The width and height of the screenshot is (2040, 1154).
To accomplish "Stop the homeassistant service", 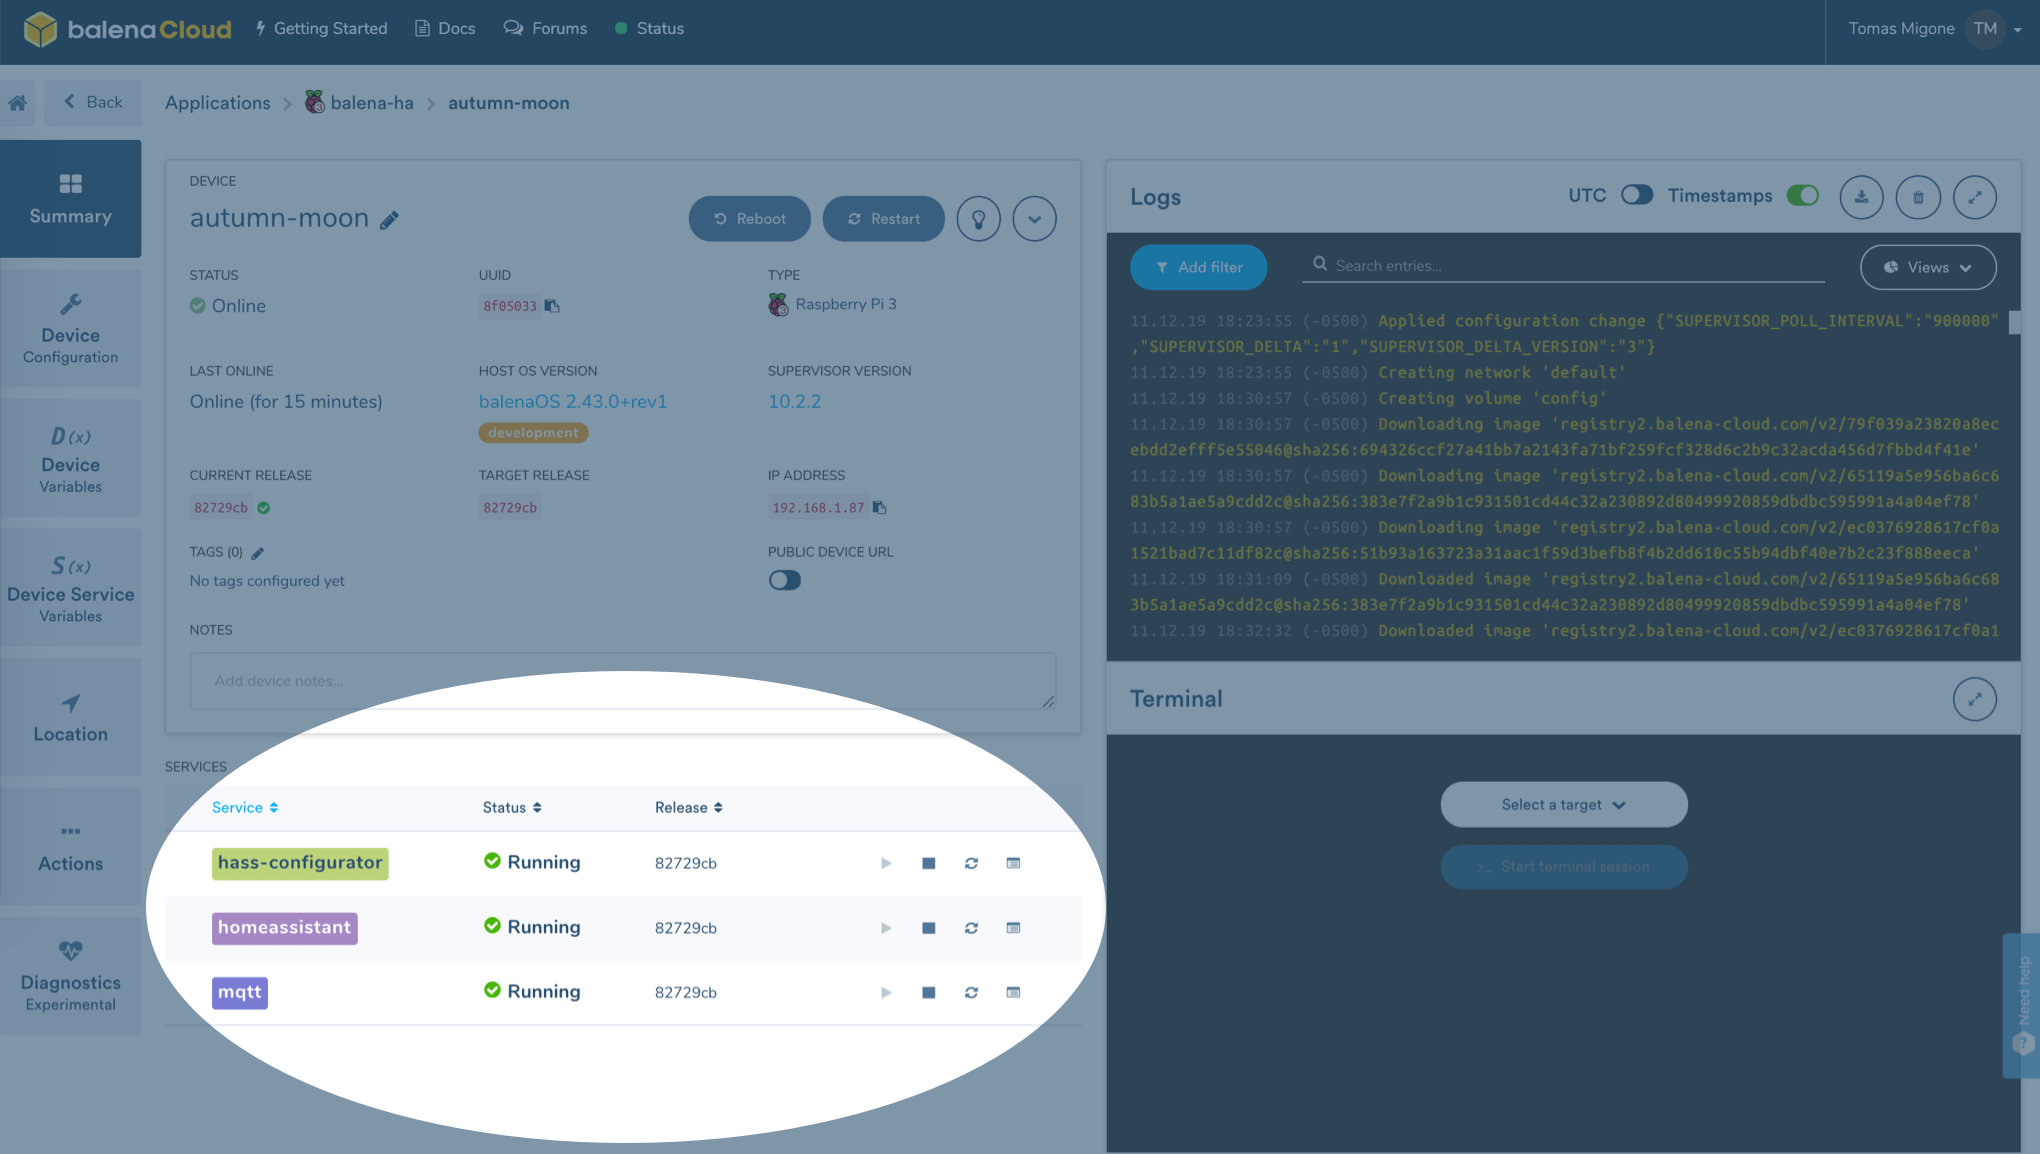I will [x=928, y=927].
